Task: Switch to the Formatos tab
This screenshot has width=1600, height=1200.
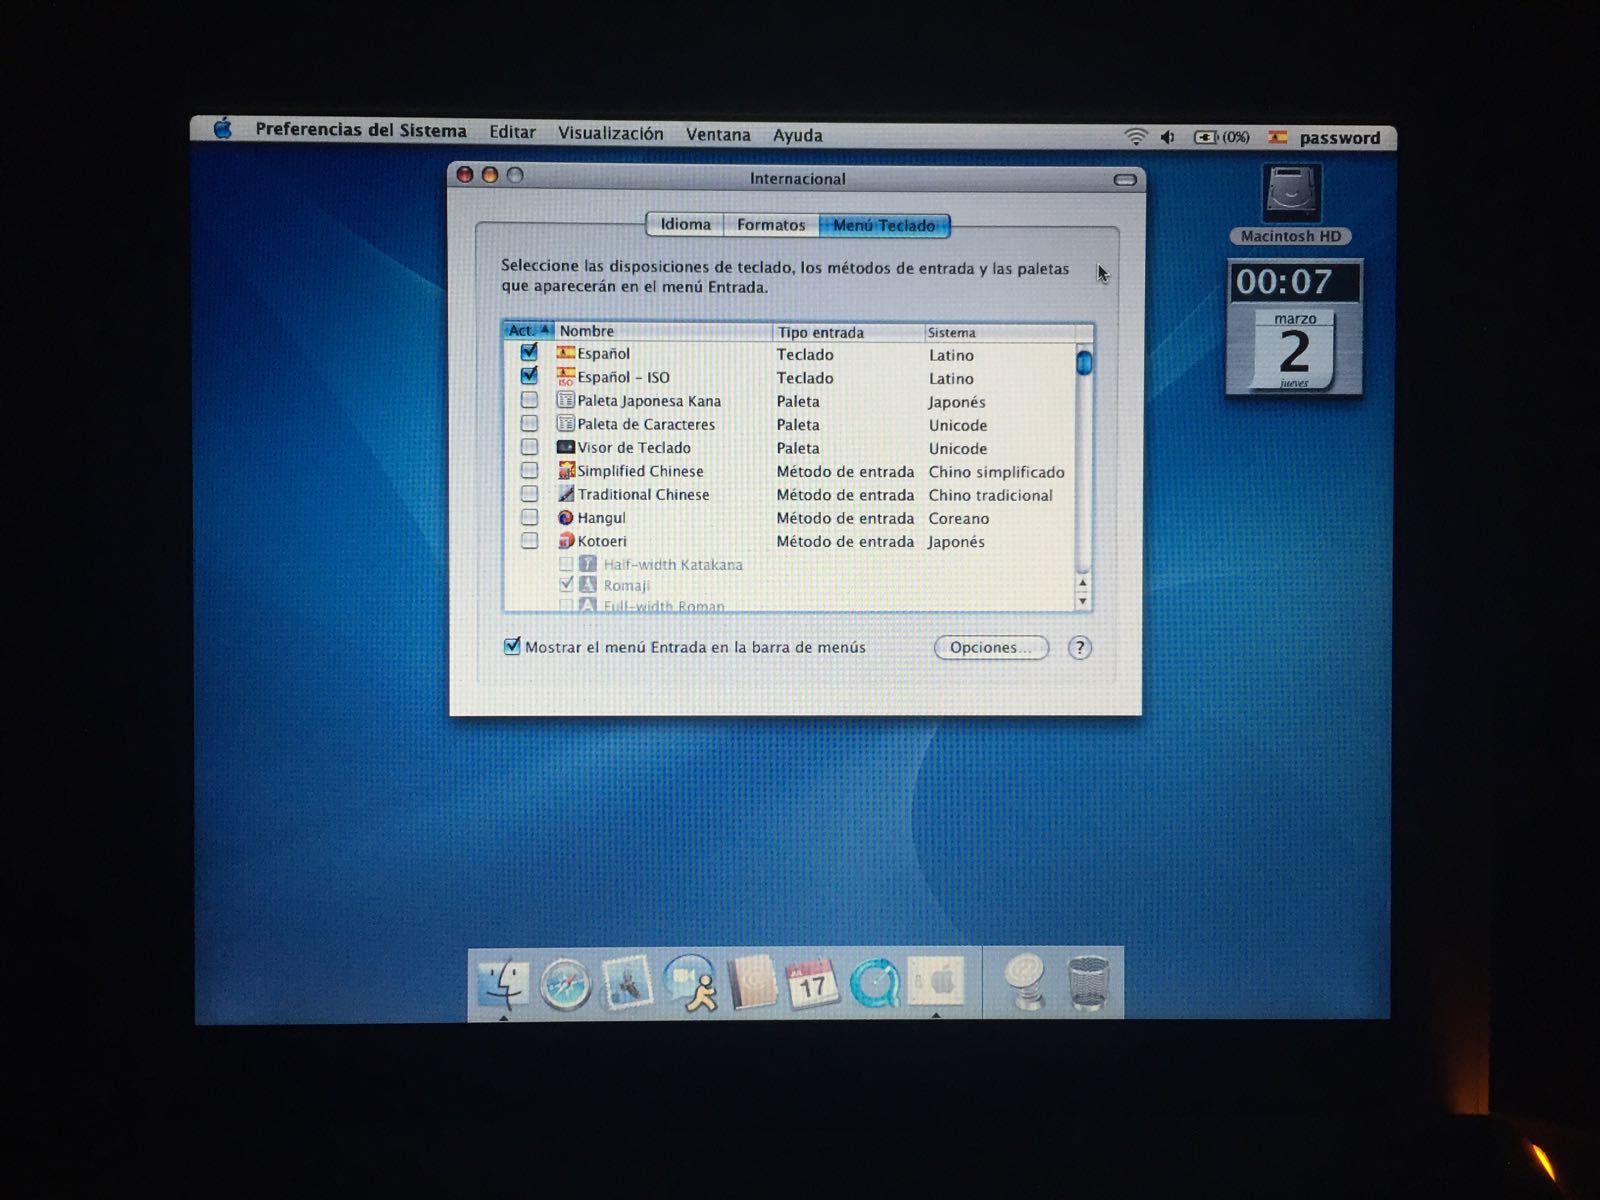Action: (771, 225)
